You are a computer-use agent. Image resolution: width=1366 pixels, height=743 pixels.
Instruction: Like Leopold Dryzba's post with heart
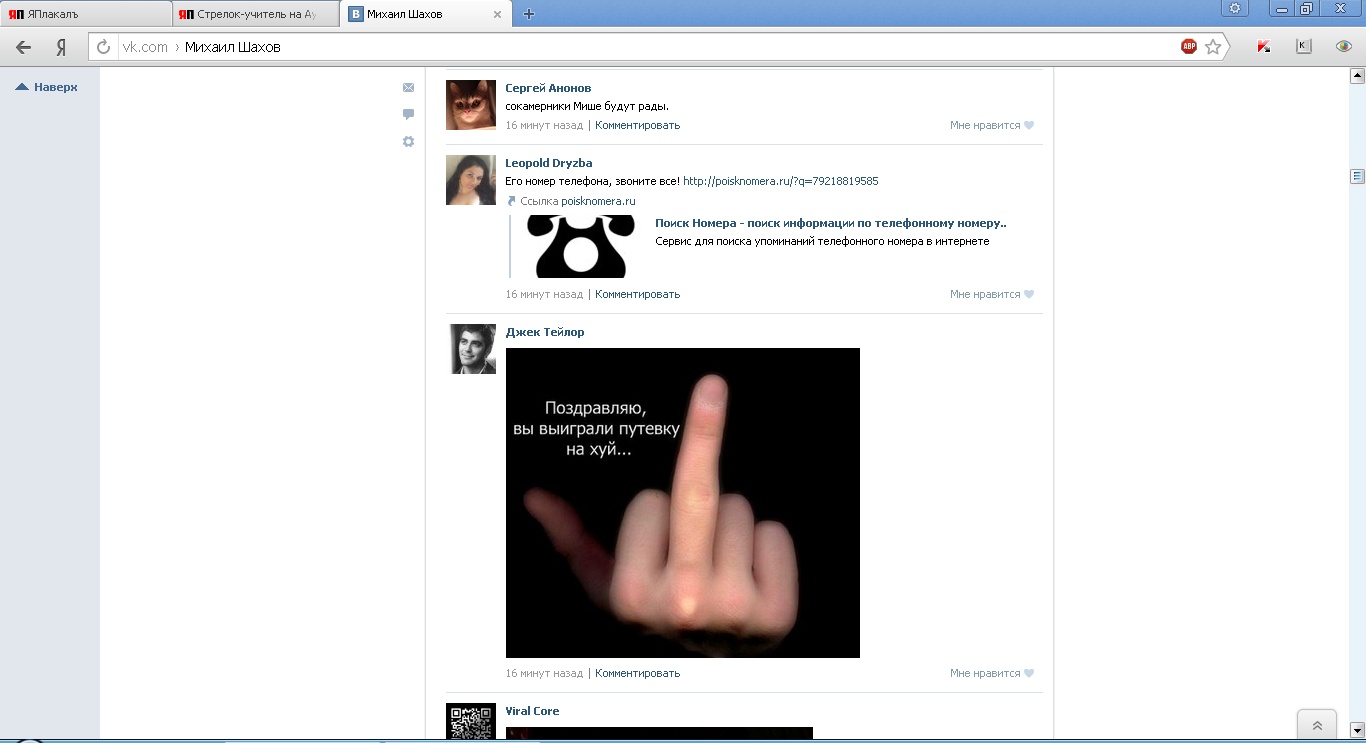click(1029, 295)
